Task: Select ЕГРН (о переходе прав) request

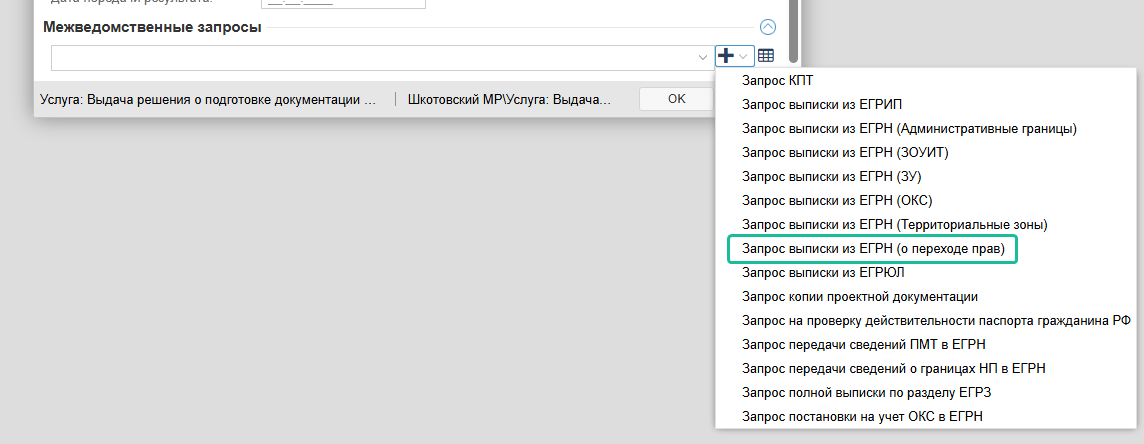Action: point(872,248)
